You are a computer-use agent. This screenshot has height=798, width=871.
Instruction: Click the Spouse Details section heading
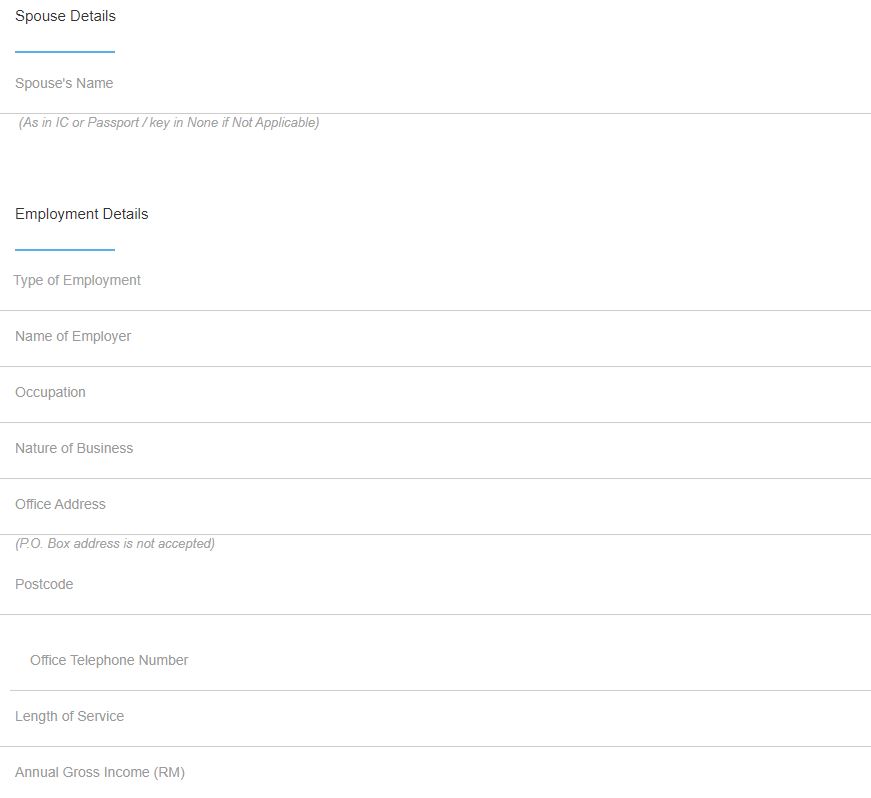tap(65, 16)
